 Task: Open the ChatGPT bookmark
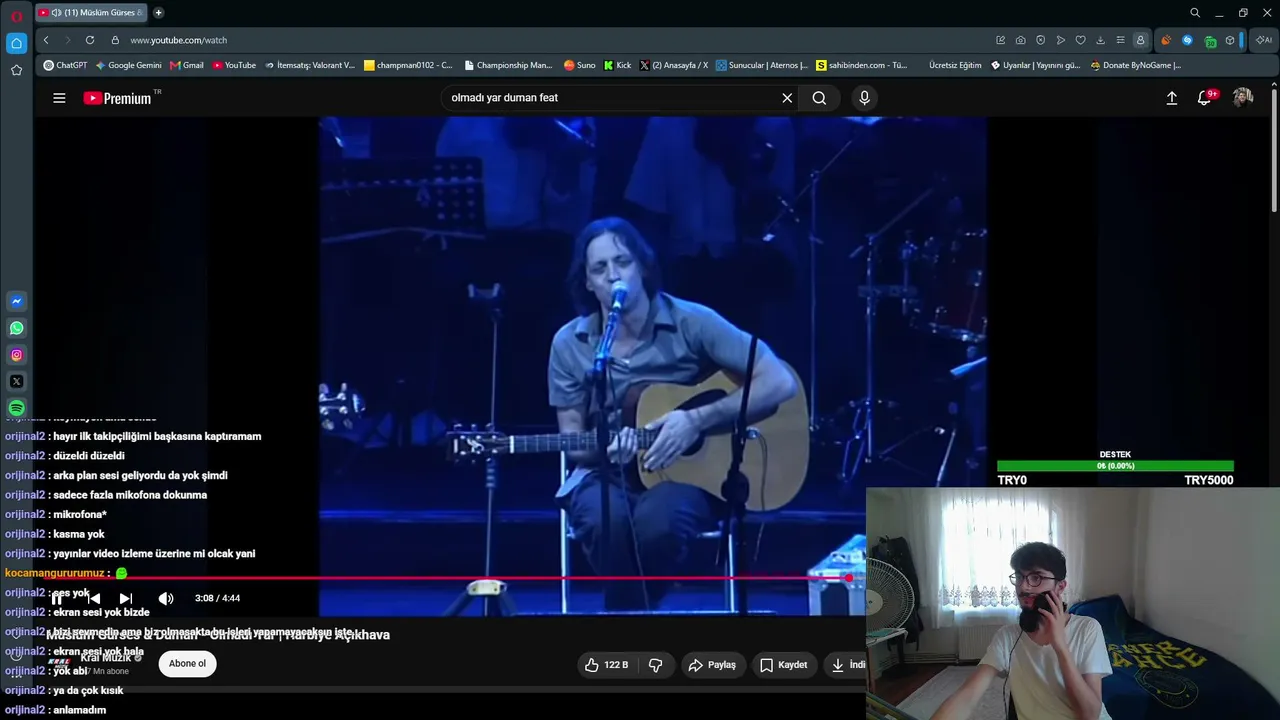(x=65, y=65)
